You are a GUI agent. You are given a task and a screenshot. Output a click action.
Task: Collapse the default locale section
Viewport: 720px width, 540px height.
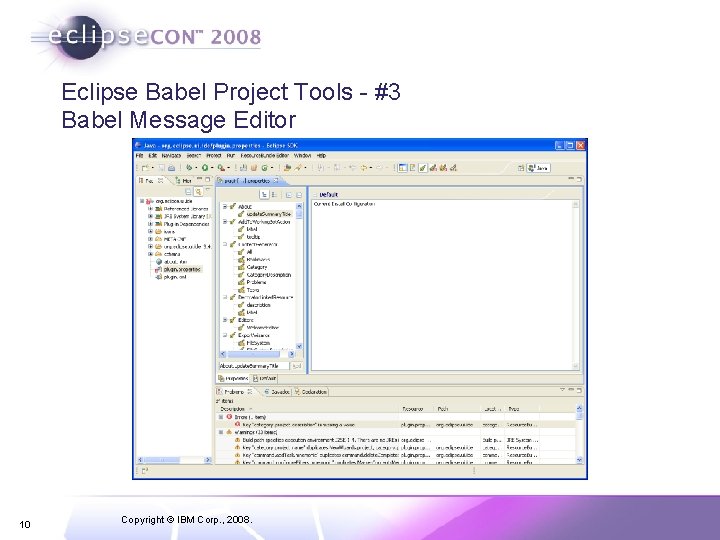coord(315,195)
